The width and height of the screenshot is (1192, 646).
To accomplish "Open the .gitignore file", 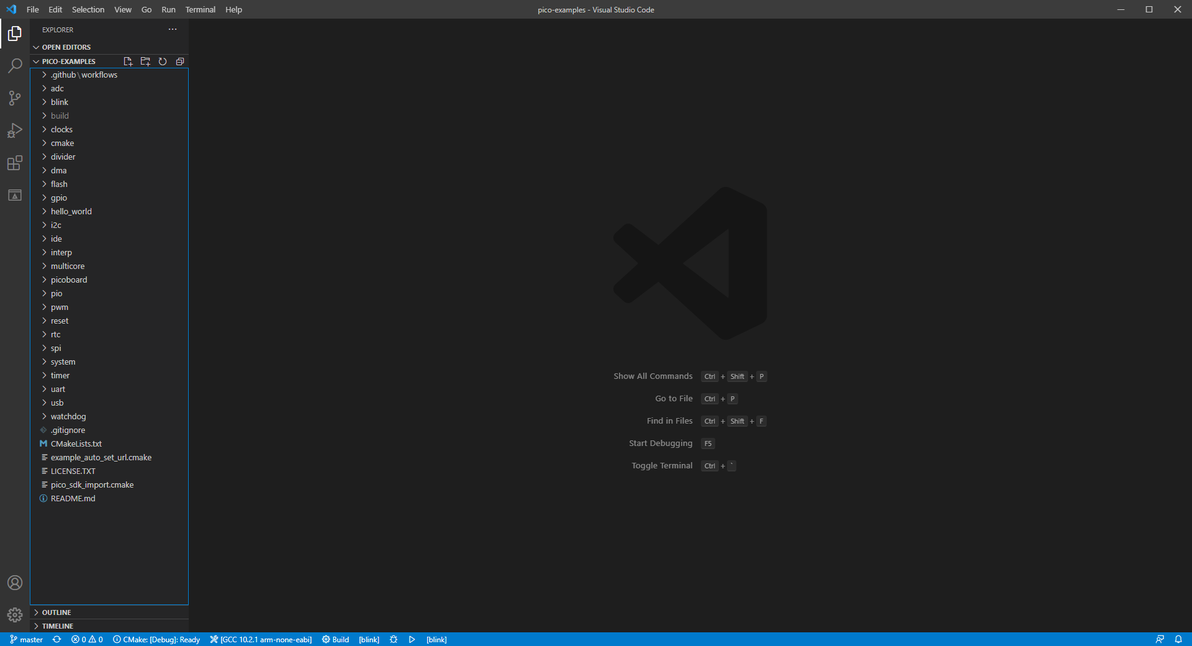I will [109, 431].
